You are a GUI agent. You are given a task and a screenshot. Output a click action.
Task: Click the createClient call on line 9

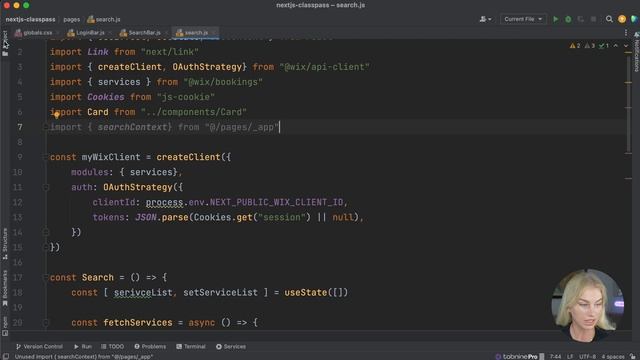pos(188,157)
